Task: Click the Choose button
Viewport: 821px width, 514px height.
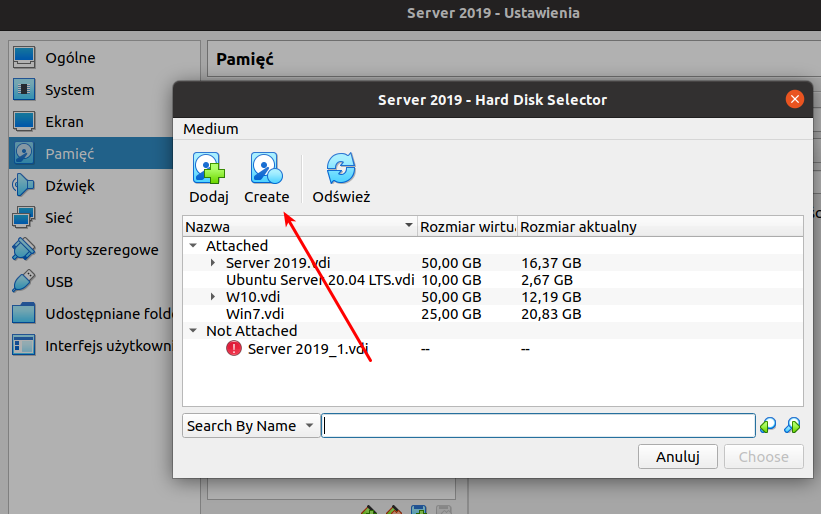Action: tap(763, 457)
